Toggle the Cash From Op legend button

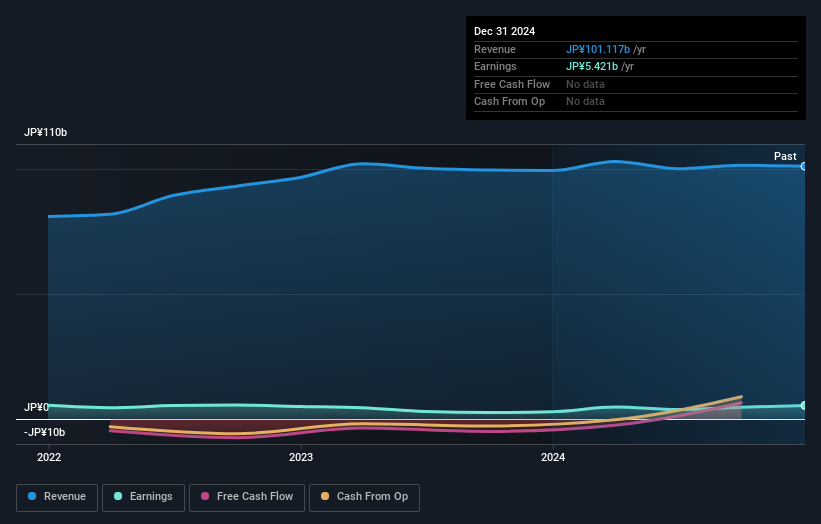(364, 497)
